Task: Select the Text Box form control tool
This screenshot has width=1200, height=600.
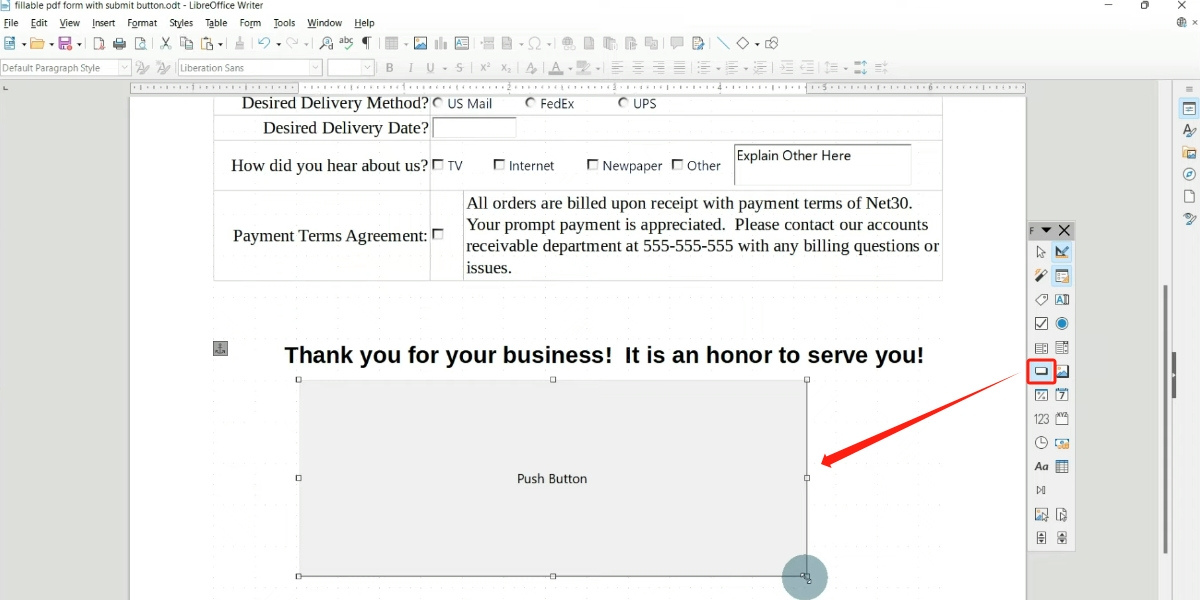Action: pyautogui.click(x=1062, y=299)
